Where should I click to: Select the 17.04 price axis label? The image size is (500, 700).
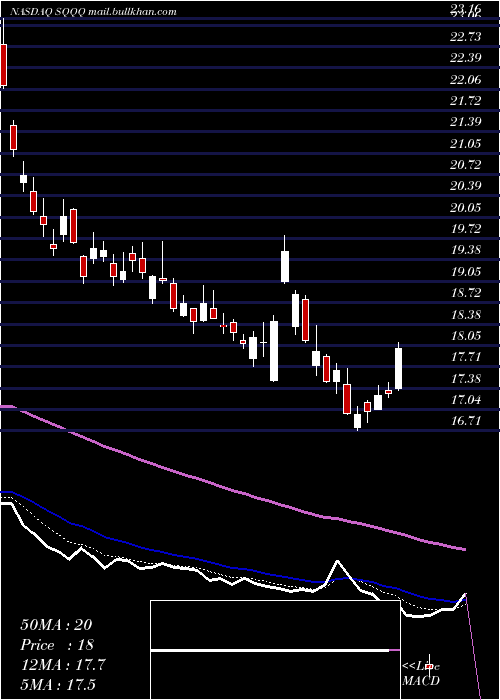466,400
